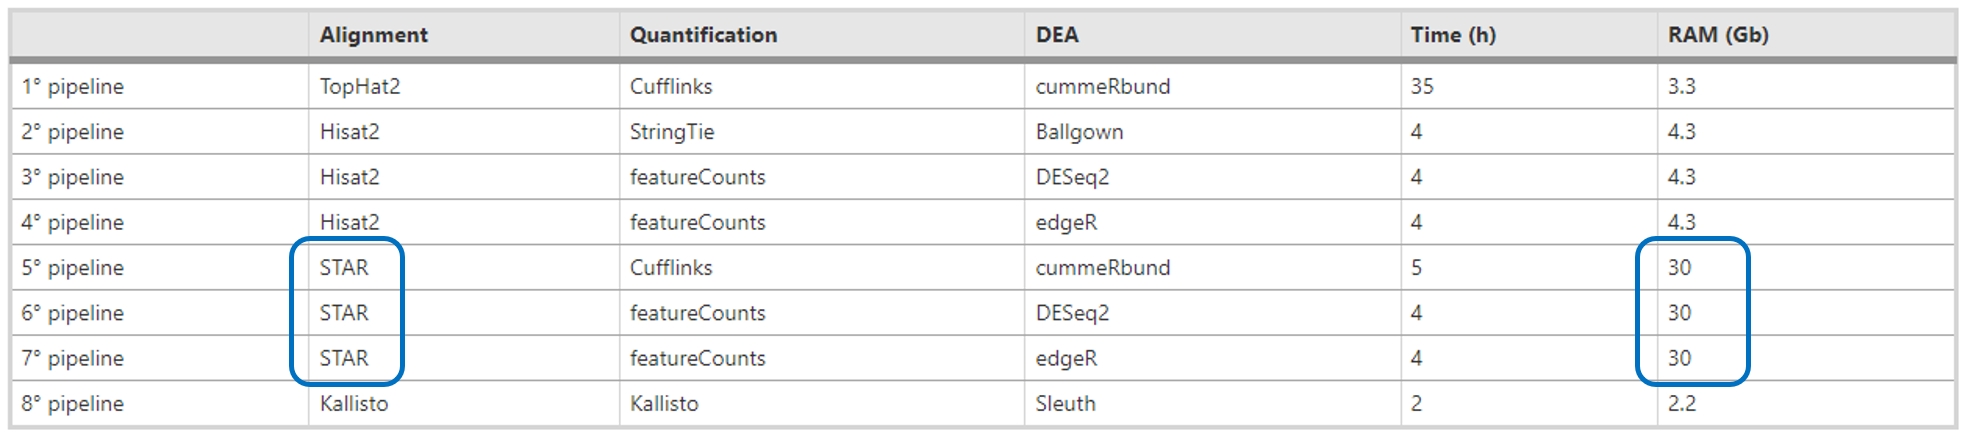Click the Alignment column header
This screenshot has height=439, width=1968.
373,35
